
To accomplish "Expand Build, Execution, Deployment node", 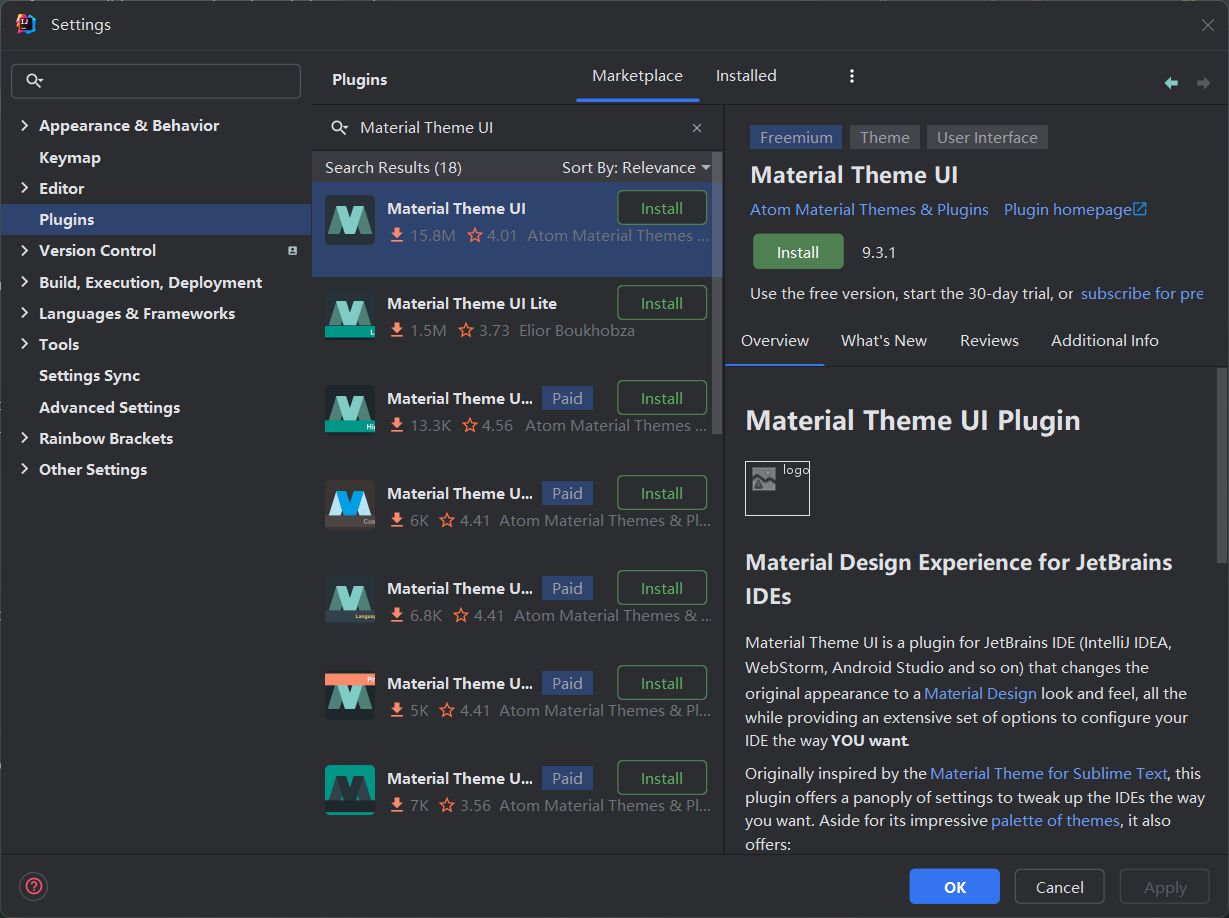I will [25, 283].
